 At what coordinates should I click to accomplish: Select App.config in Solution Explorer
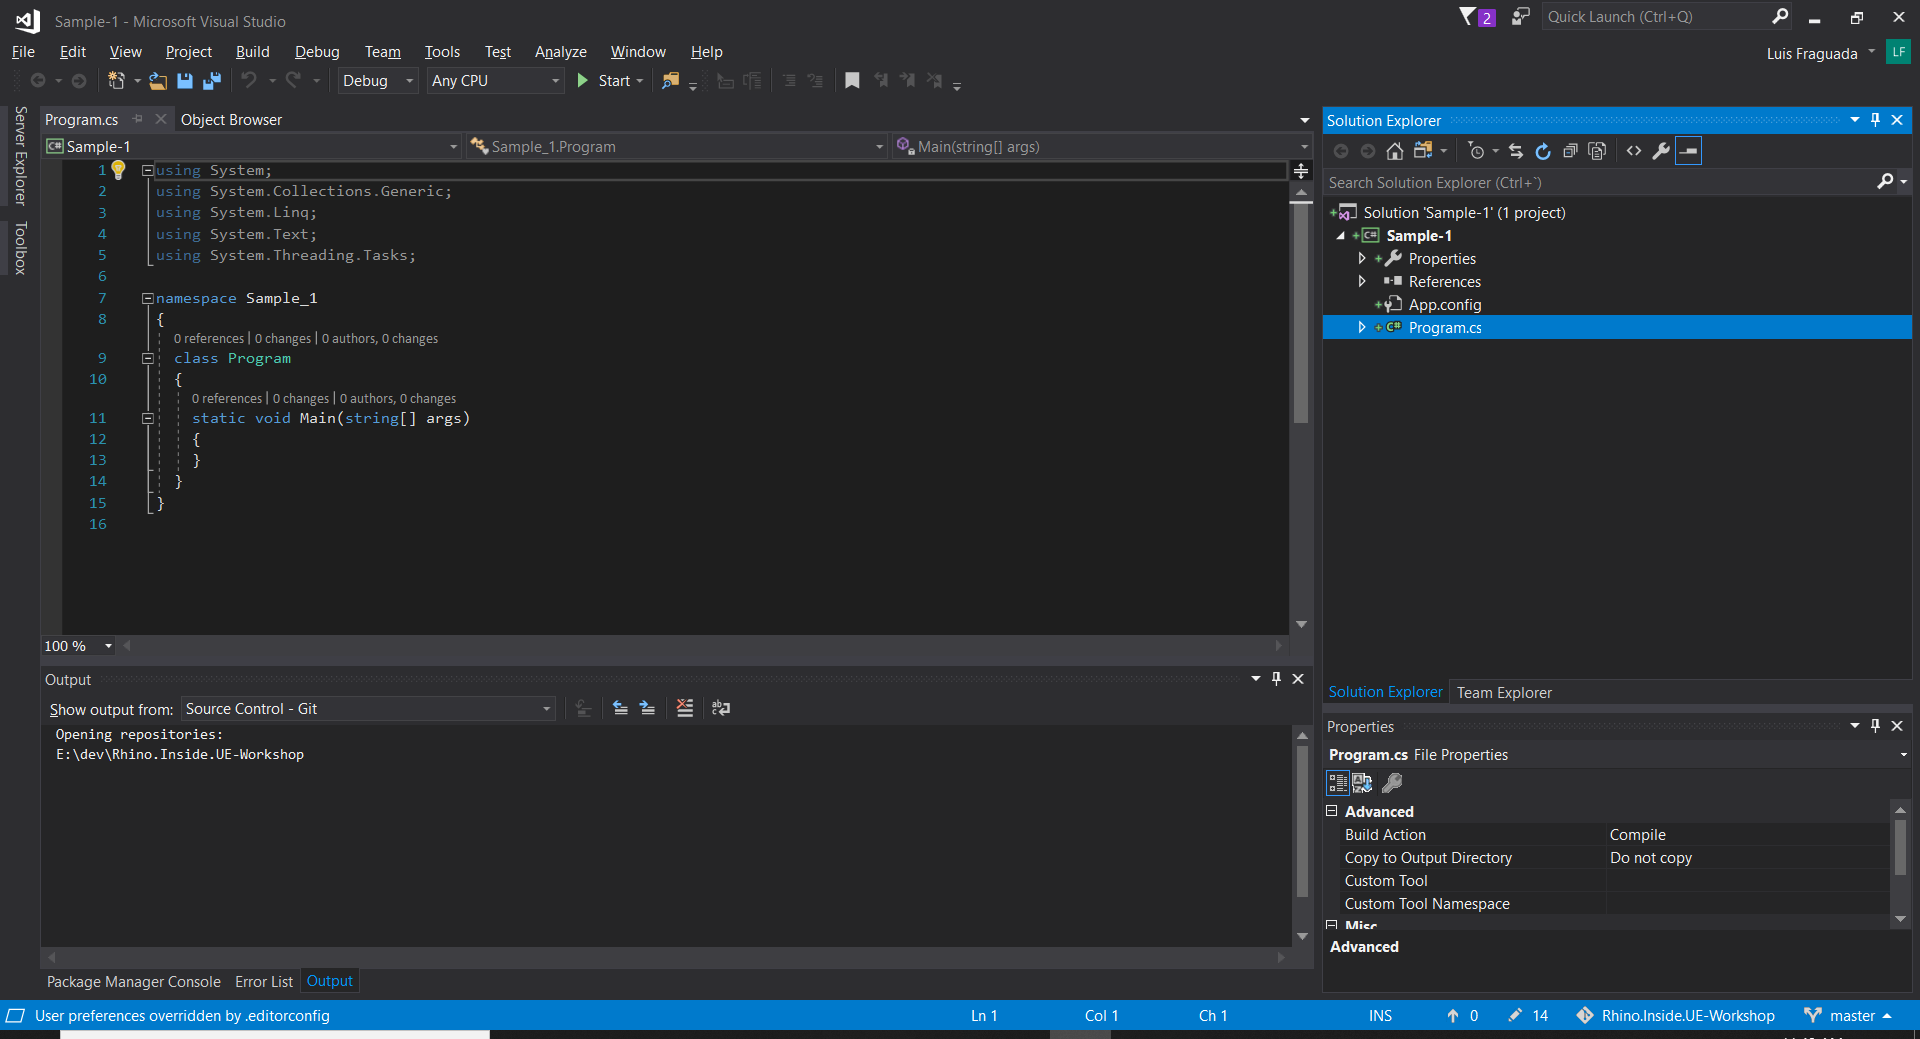[x=1445, y=305]
